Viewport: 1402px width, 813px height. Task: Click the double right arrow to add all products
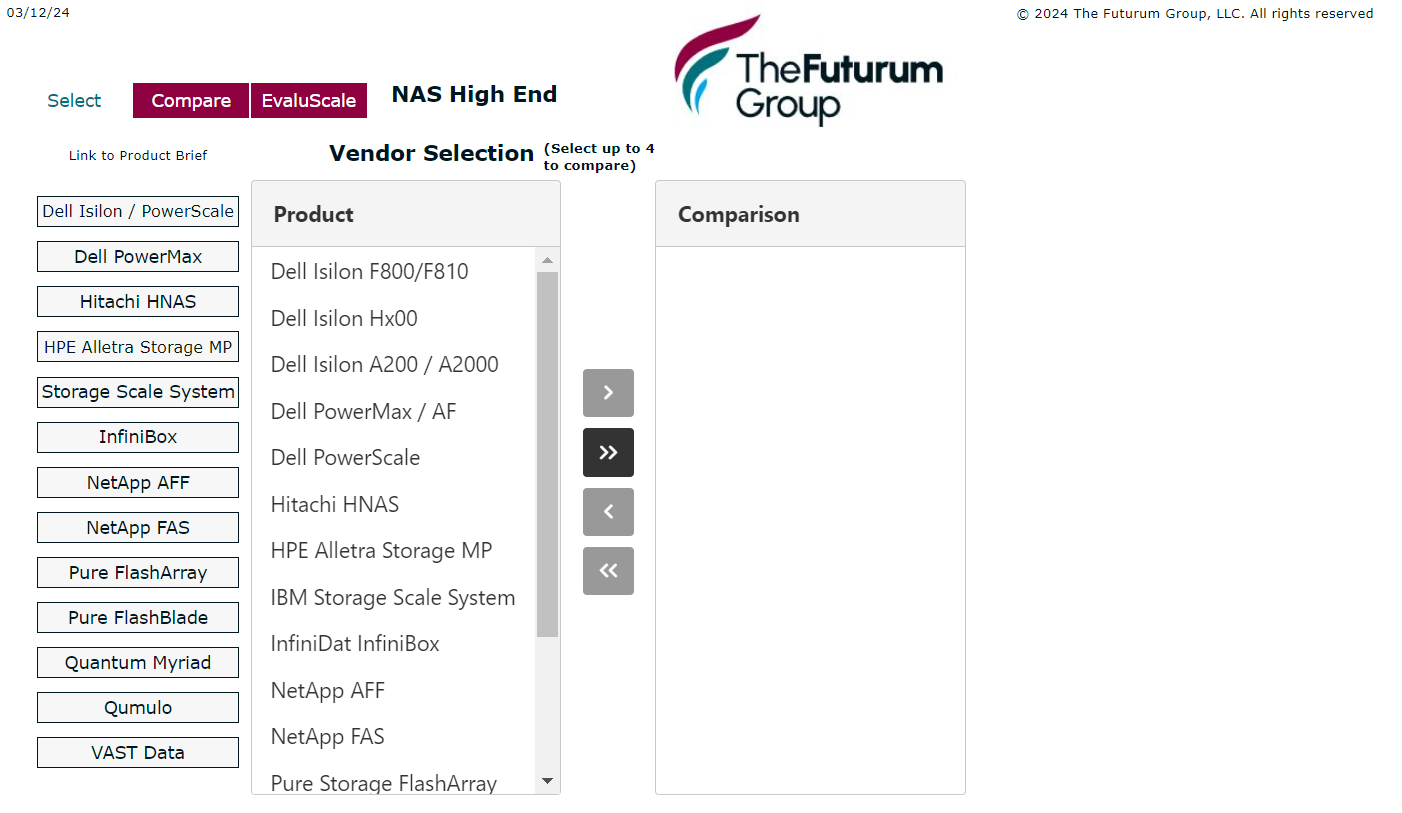point(608,452)
